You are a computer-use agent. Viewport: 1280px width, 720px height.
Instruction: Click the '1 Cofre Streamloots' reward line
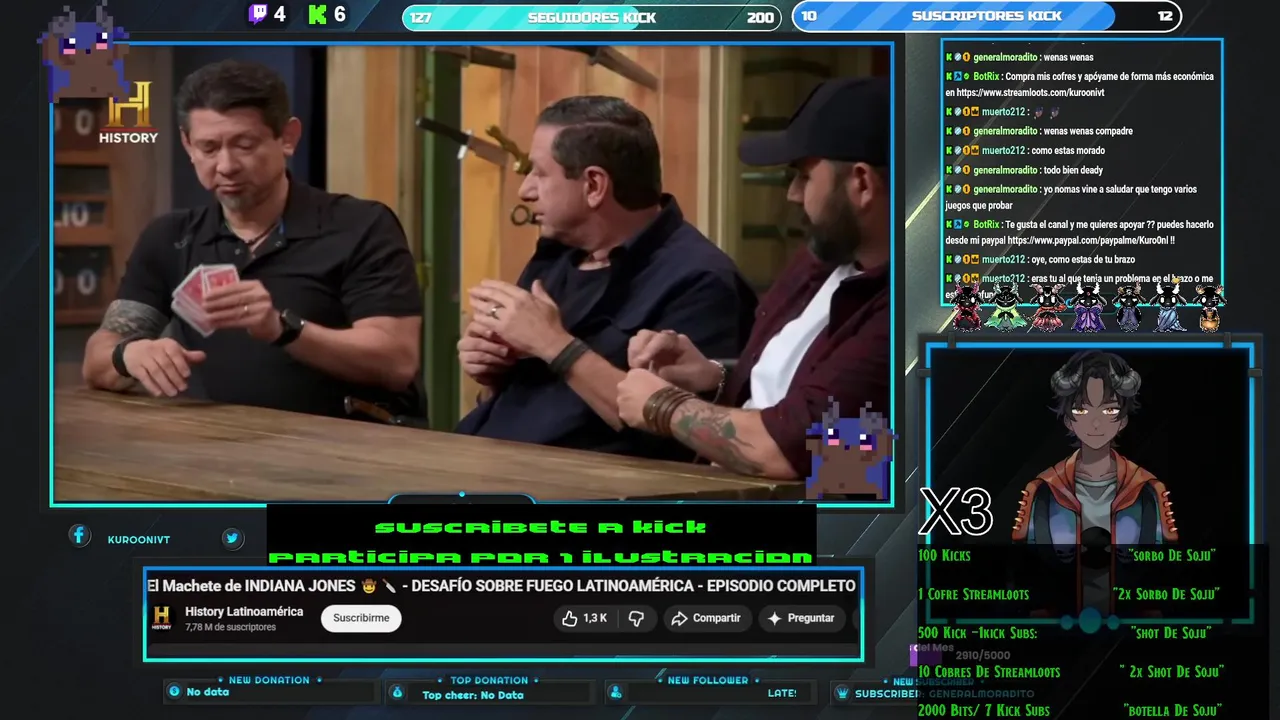973,594
